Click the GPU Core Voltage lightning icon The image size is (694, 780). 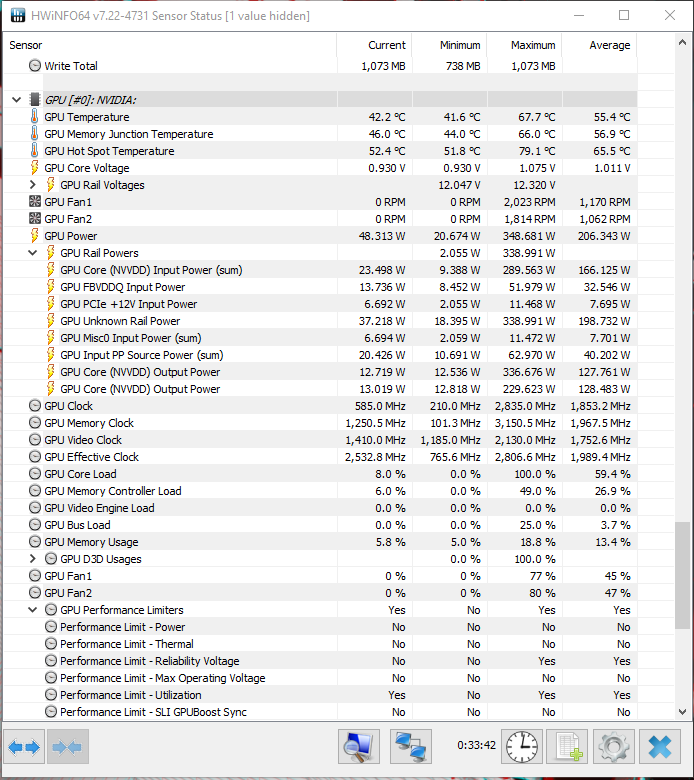pos(34,168)
